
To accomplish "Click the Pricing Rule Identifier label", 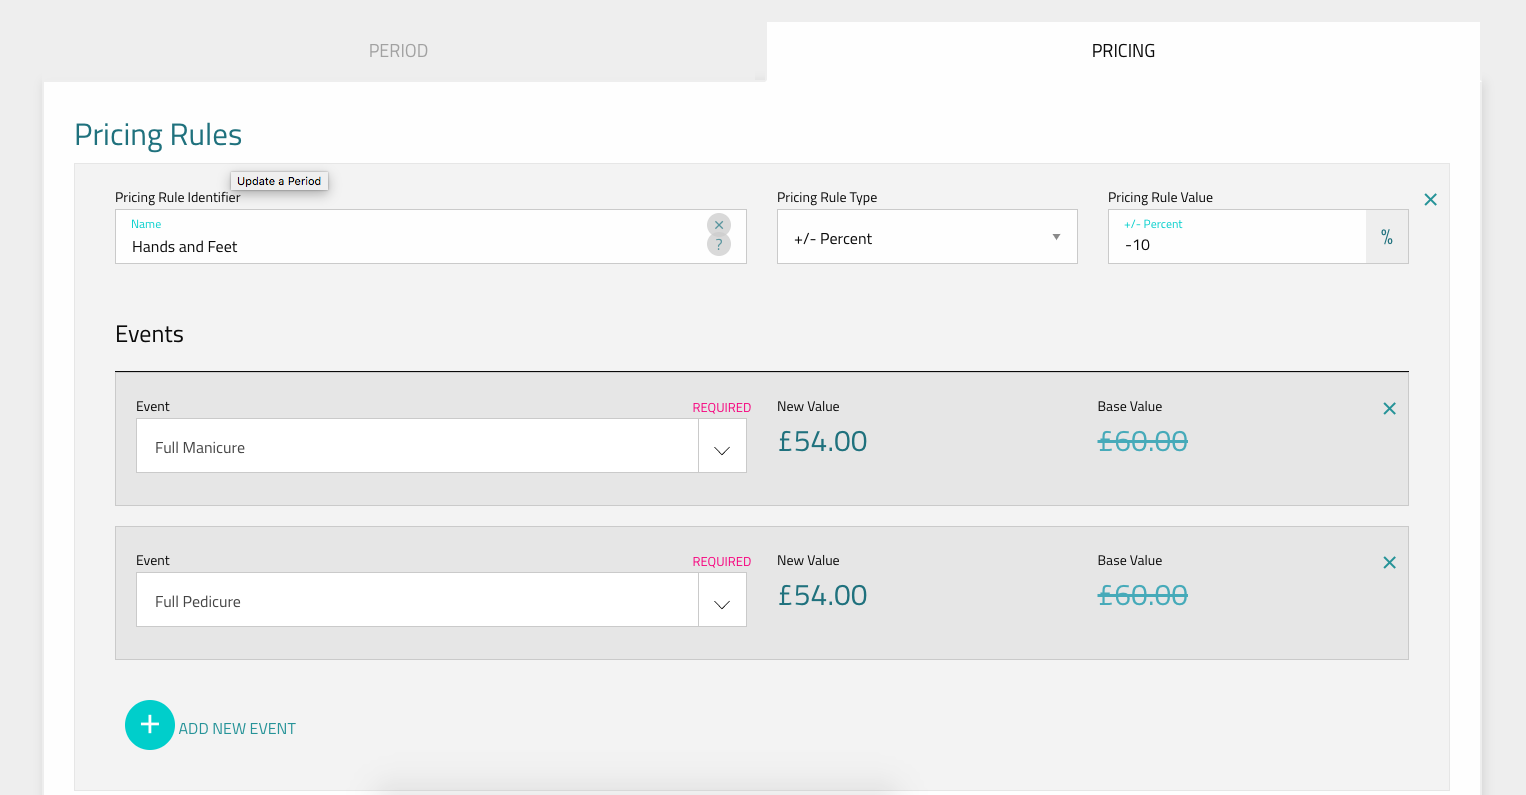I will pos(177,198).
